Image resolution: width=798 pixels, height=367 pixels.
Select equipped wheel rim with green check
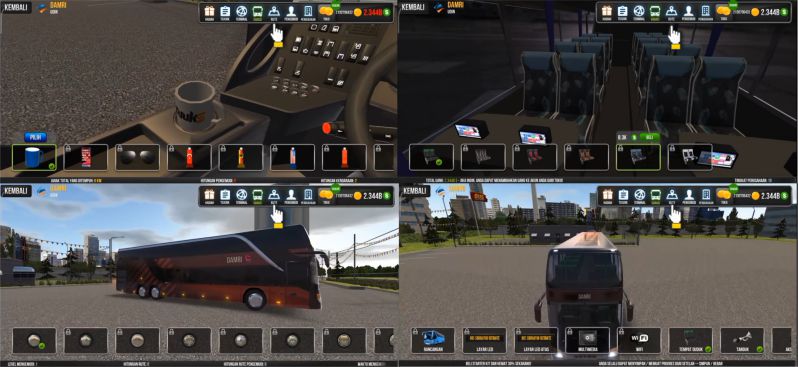click(x=34, y=340)
